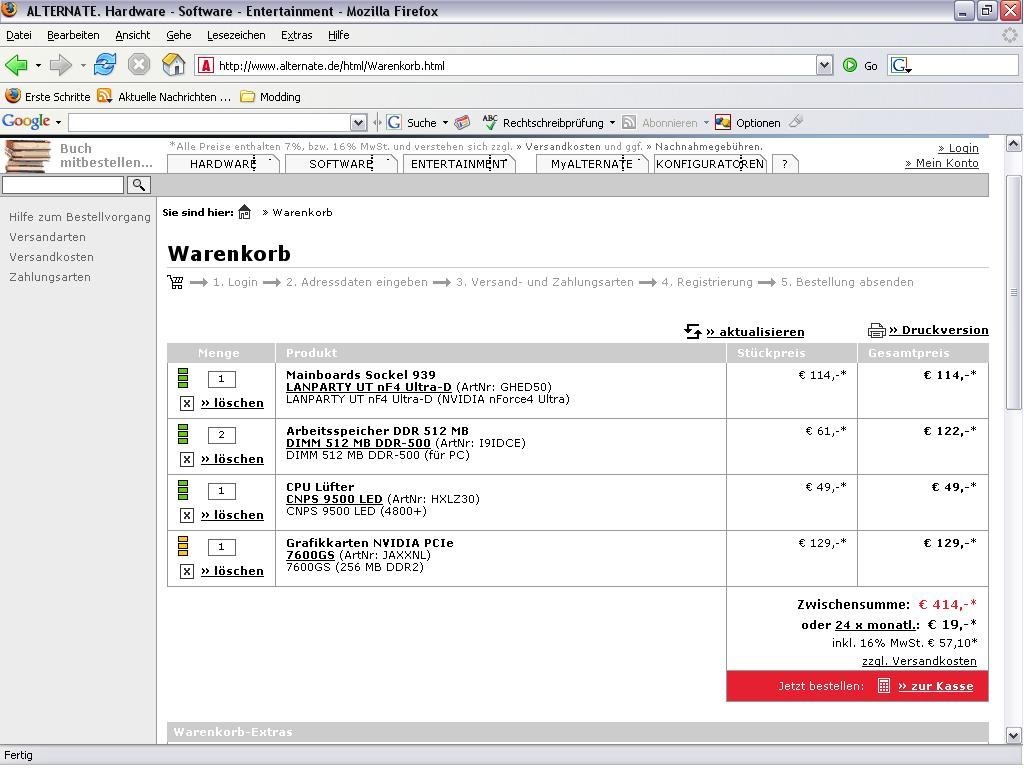
Task: Click the calculator icon beside zur Kasse
Action: coord(884,686)
